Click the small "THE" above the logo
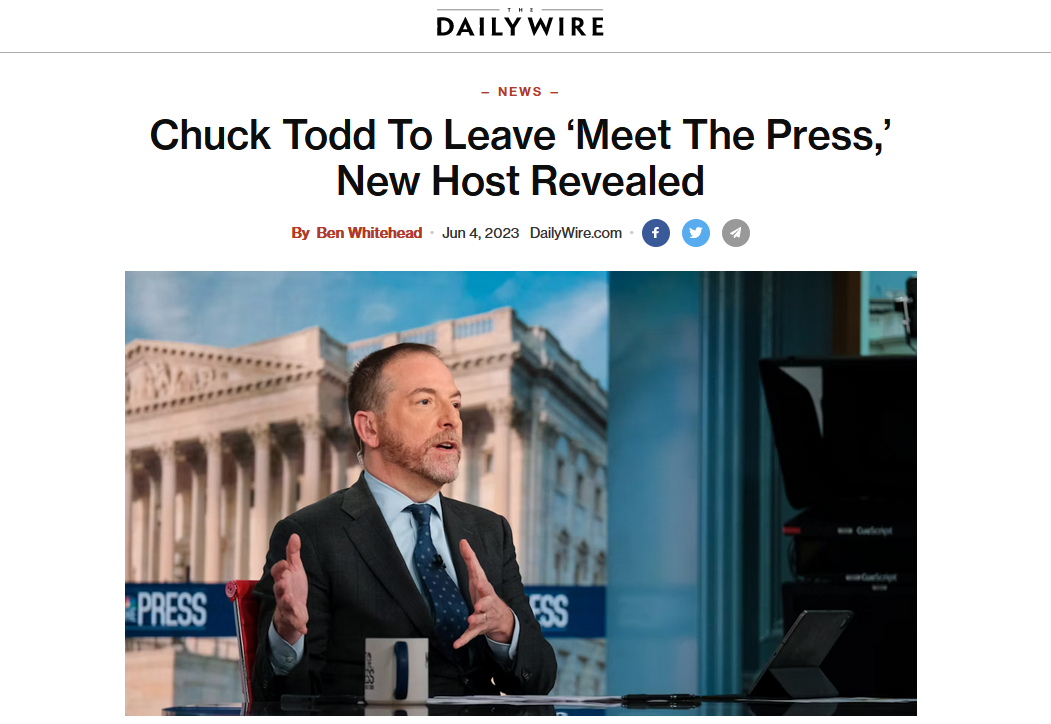 click(x=520, y=9)
